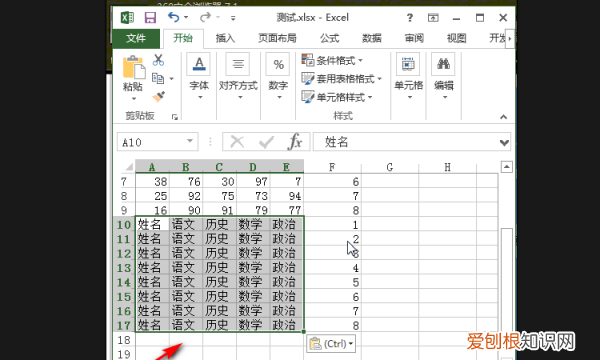Open the (Ctrl) paste options button

point(331,344)
